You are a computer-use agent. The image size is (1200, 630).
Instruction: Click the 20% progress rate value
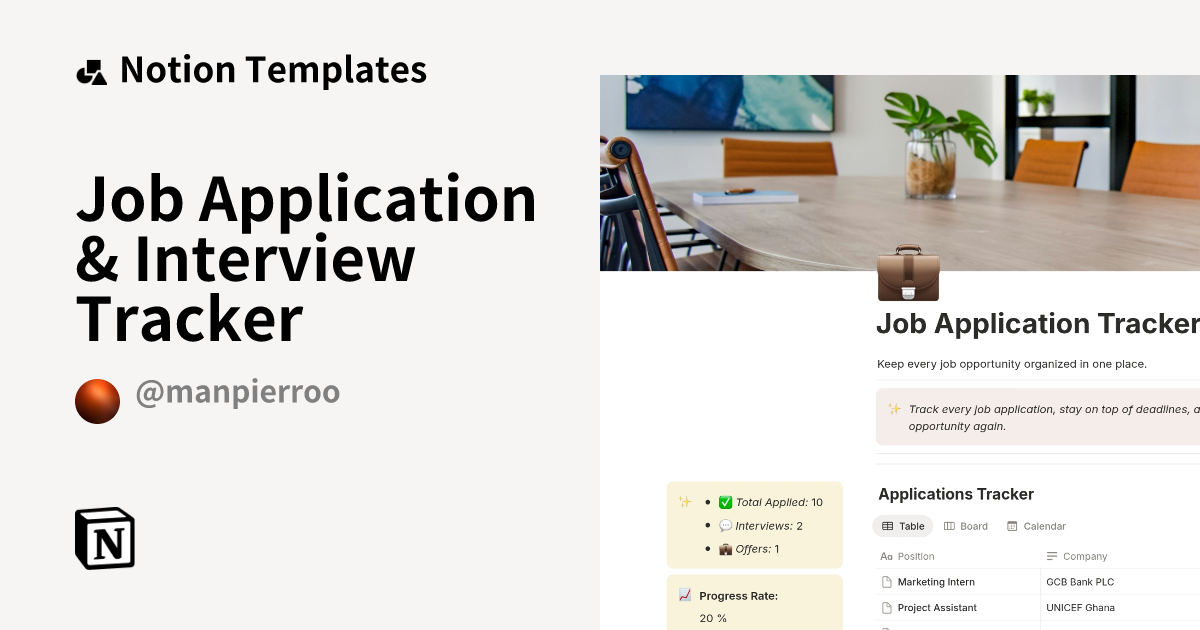(711, 618)
